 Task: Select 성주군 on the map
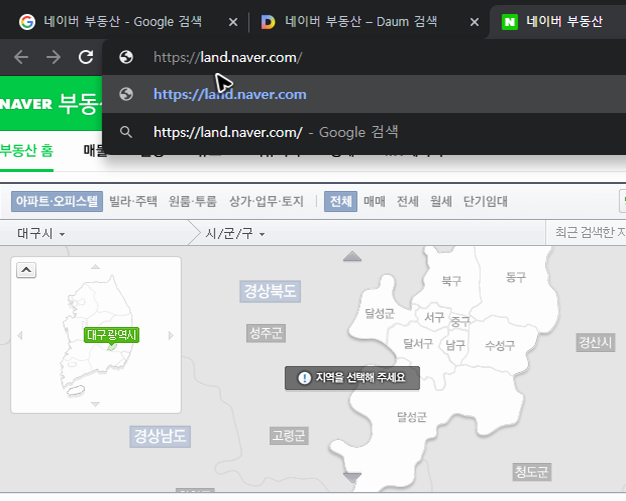coord(266,333)
